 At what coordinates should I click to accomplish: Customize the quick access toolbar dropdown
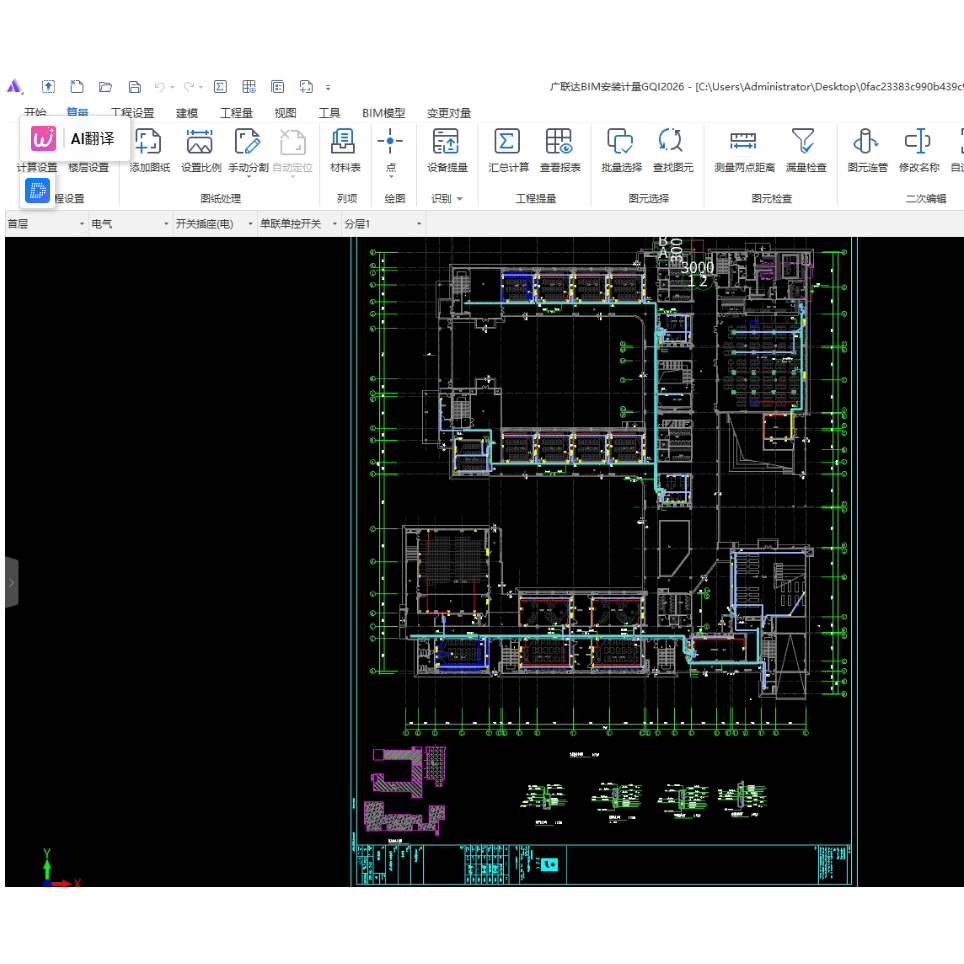(328, 87)
